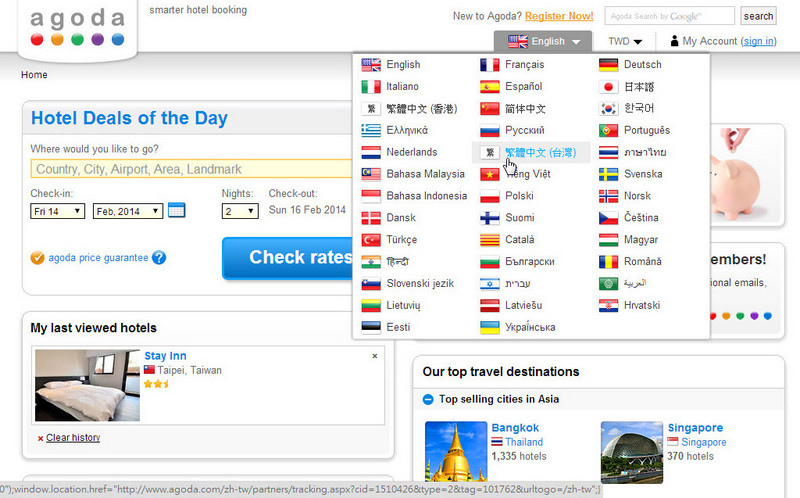Click the Spanish flag icon
Image resolution: width=800 pixels, height=498 pixels.
pos(490,87)
